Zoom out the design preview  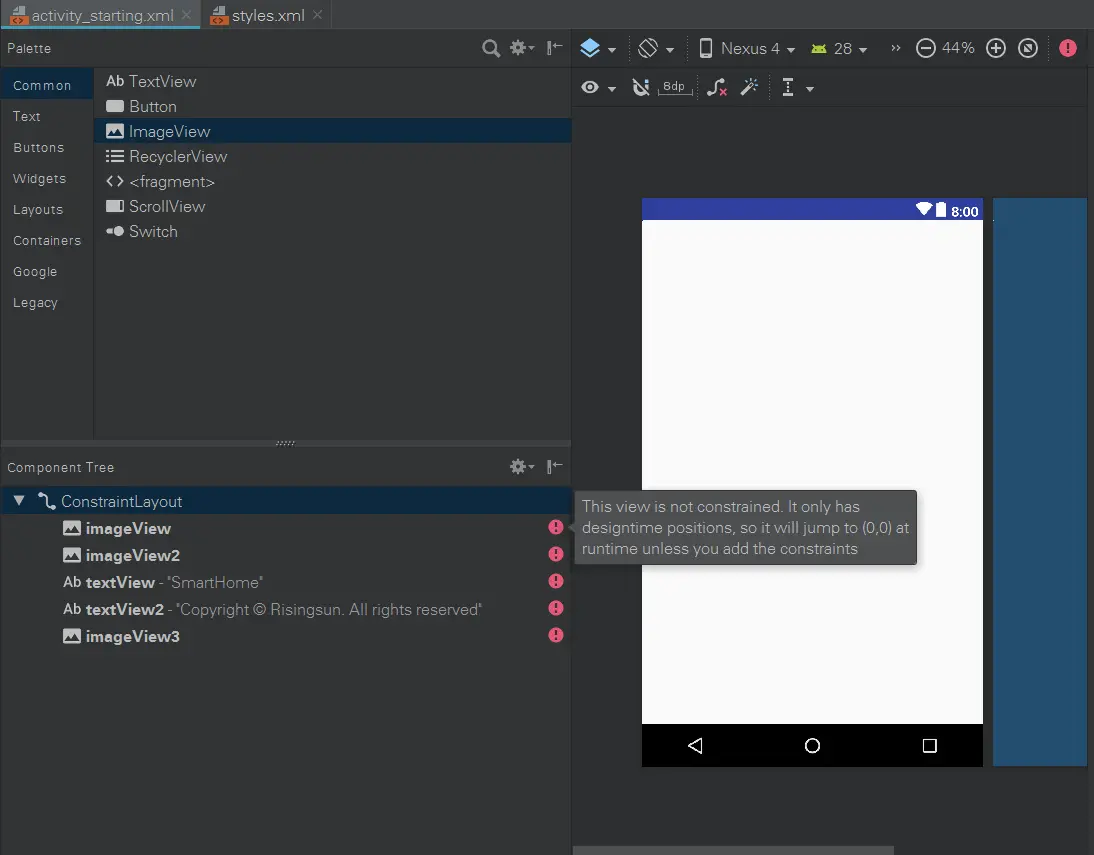(925, 48)
